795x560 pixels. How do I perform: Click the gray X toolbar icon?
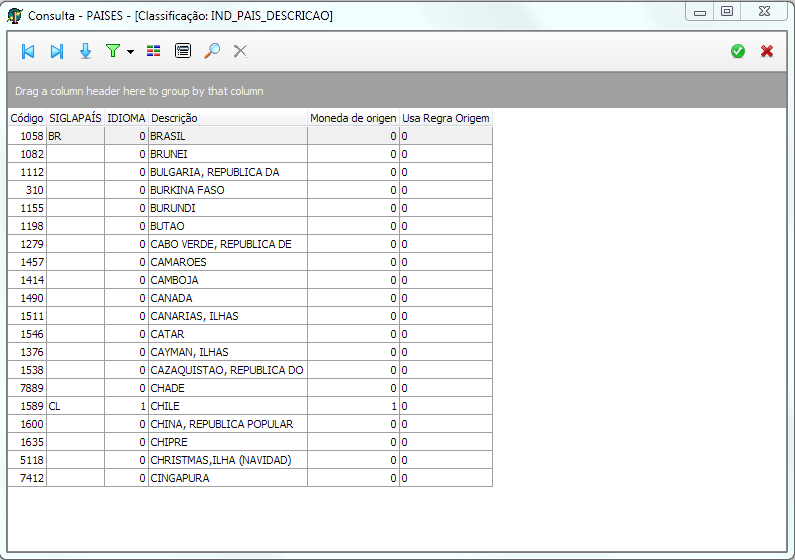click(x=240, y=51)
